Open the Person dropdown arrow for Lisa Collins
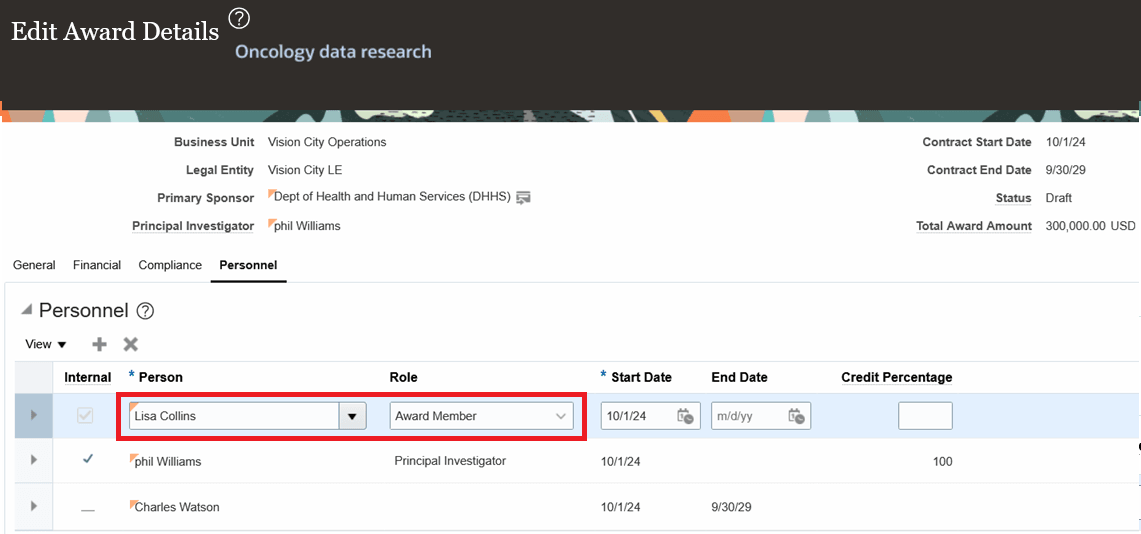This screenshot has width=1141, height=534. coord(353,416)
